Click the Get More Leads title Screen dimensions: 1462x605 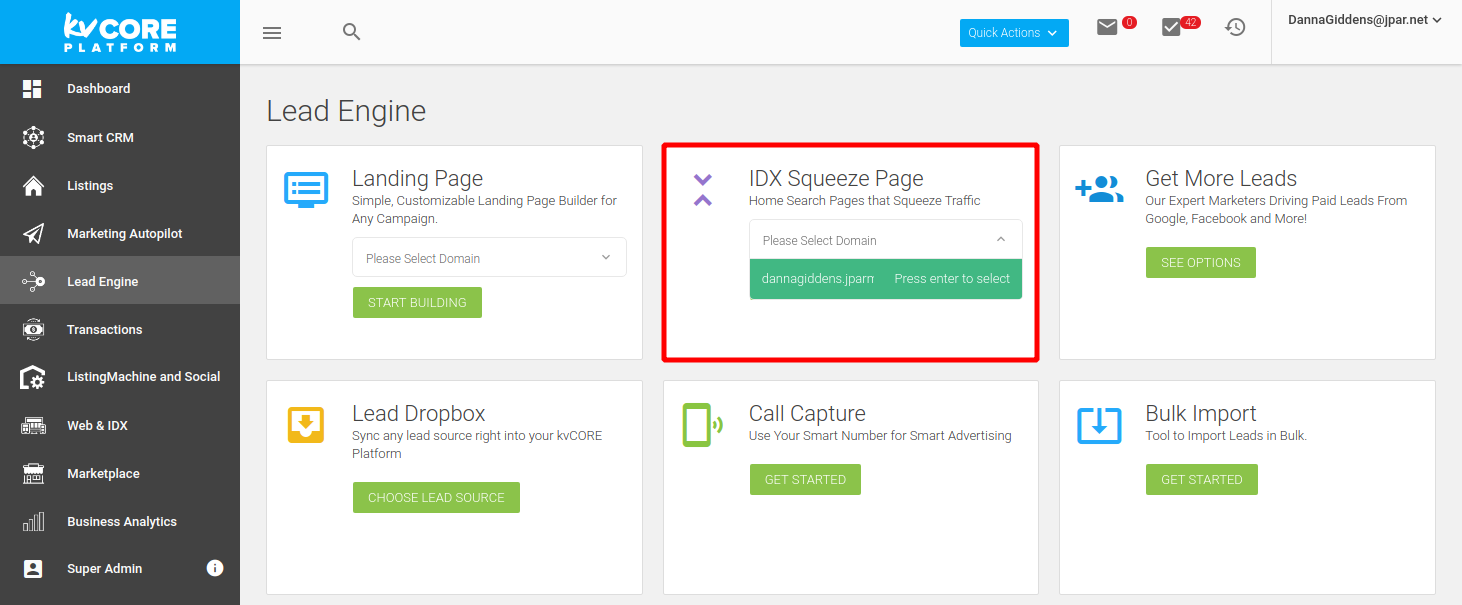[1221, 179]
